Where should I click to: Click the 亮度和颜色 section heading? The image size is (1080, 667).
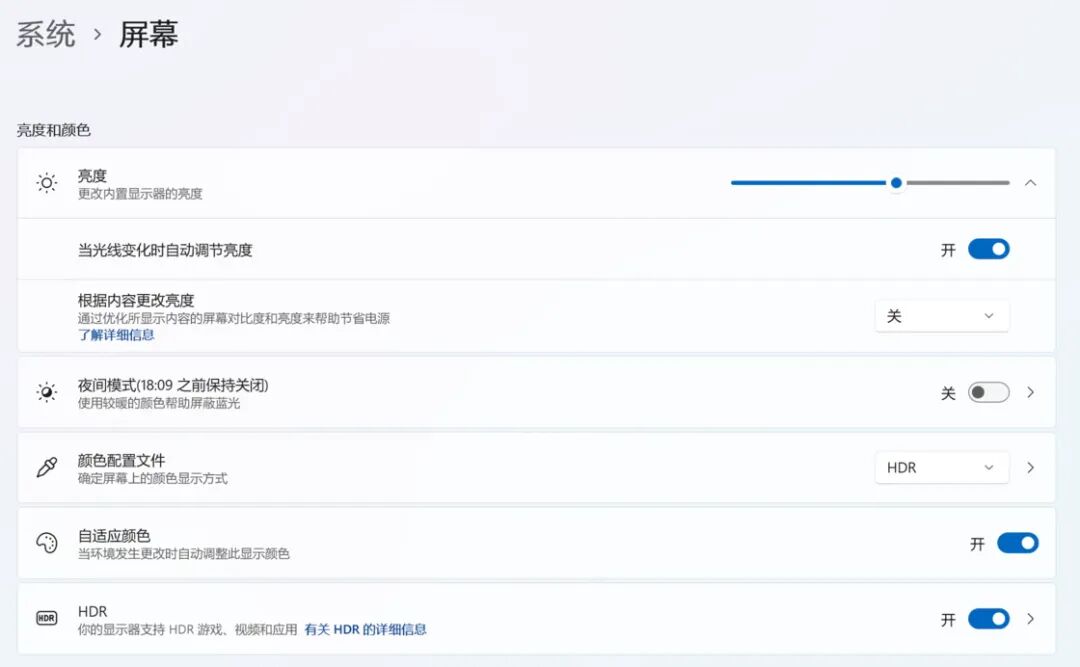[x=54, y=130]
